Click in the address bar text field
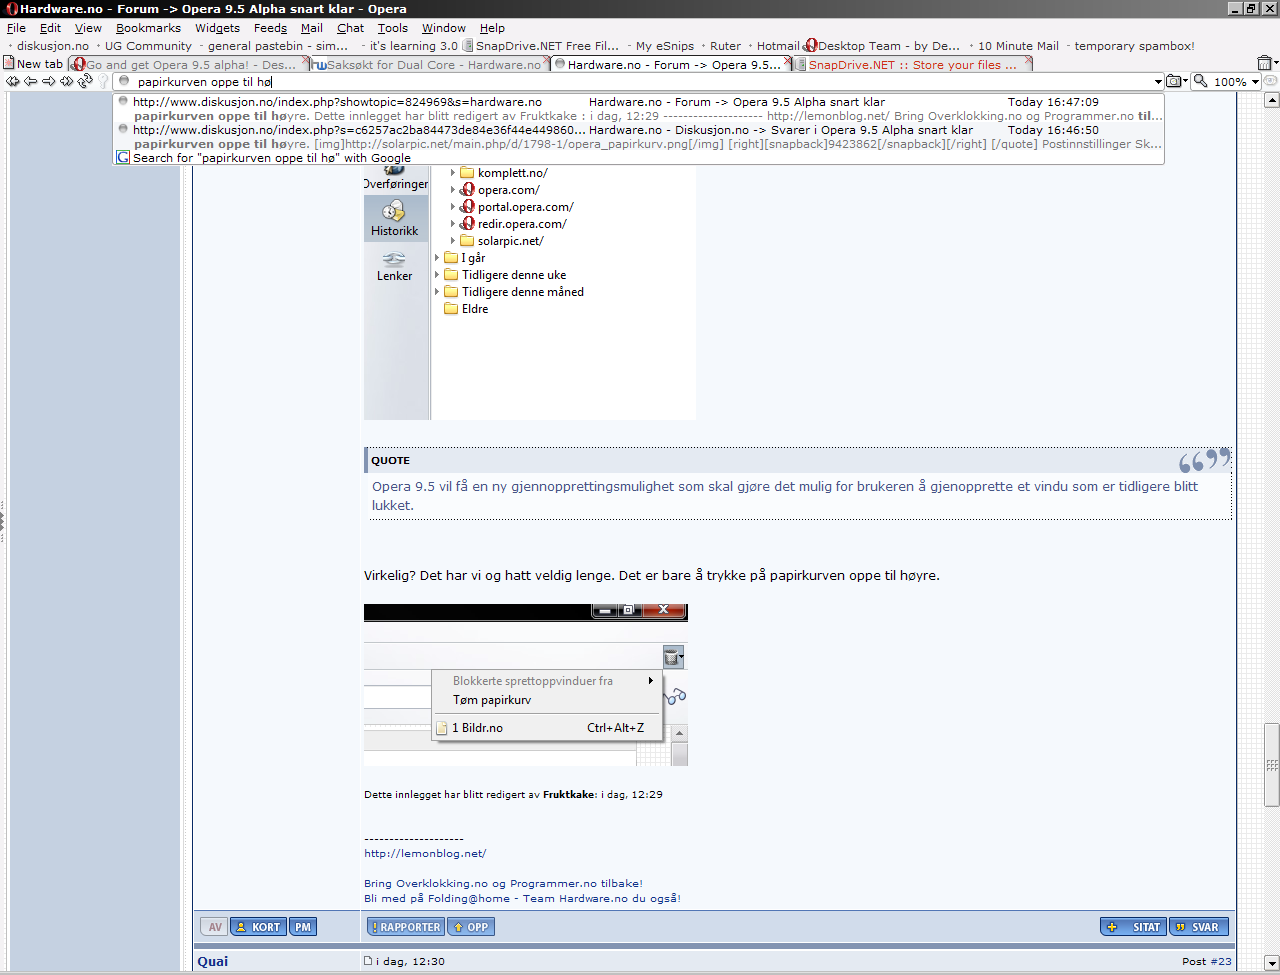1280x975 pixels. (x=640, y=82)
